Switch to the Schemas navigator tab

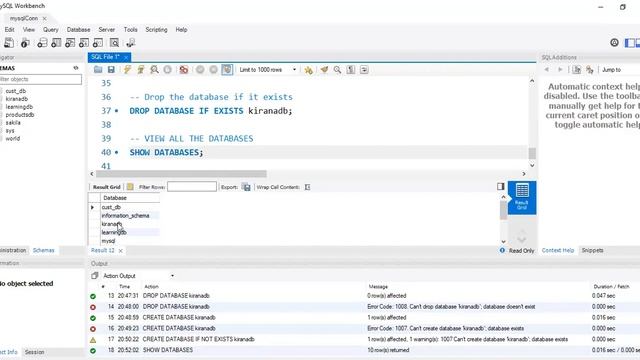(43, 250)
